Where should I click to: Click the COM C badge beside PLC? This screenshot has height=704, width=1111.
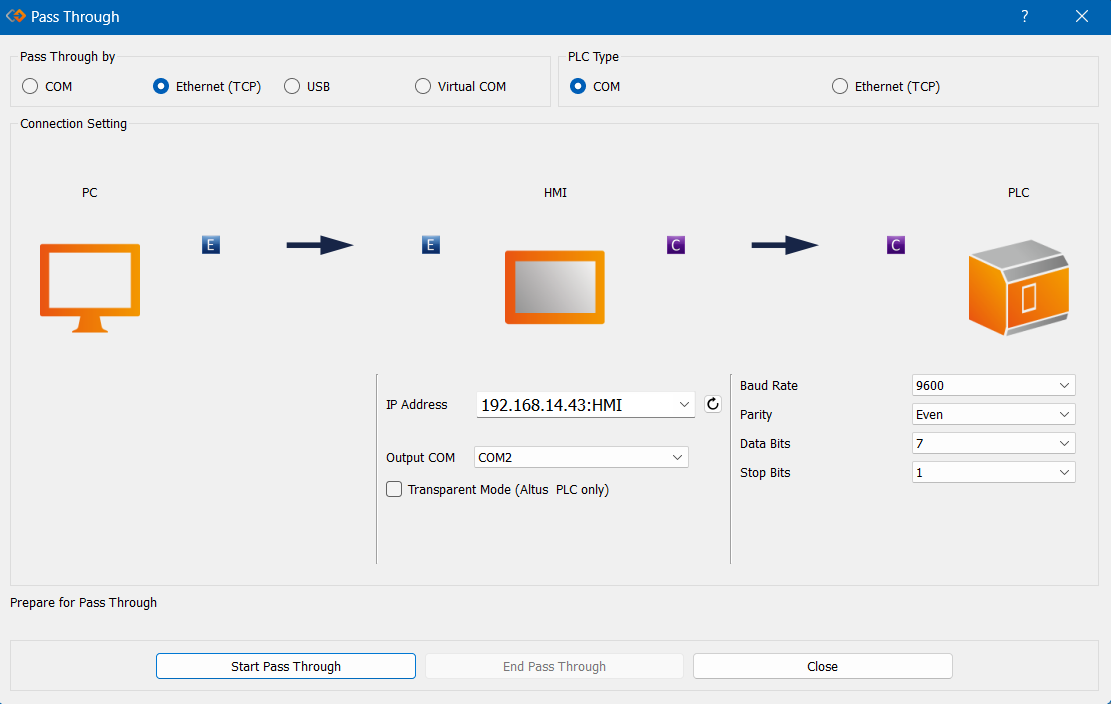pos(896,245)
